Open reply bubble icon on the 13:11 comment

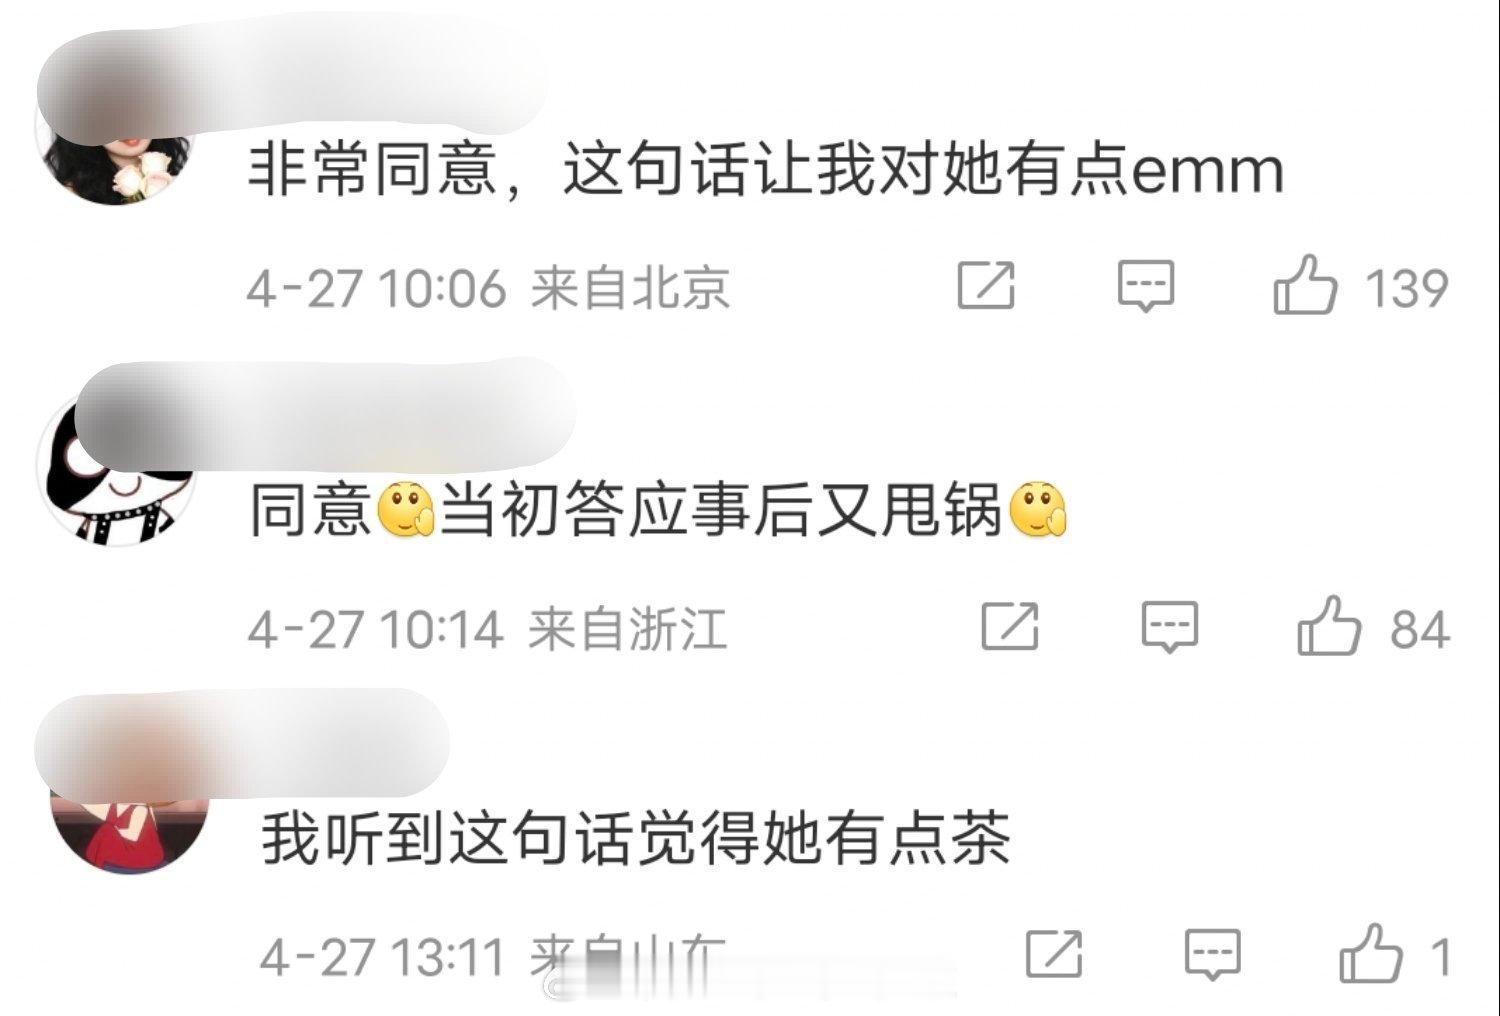[1213, 954]
